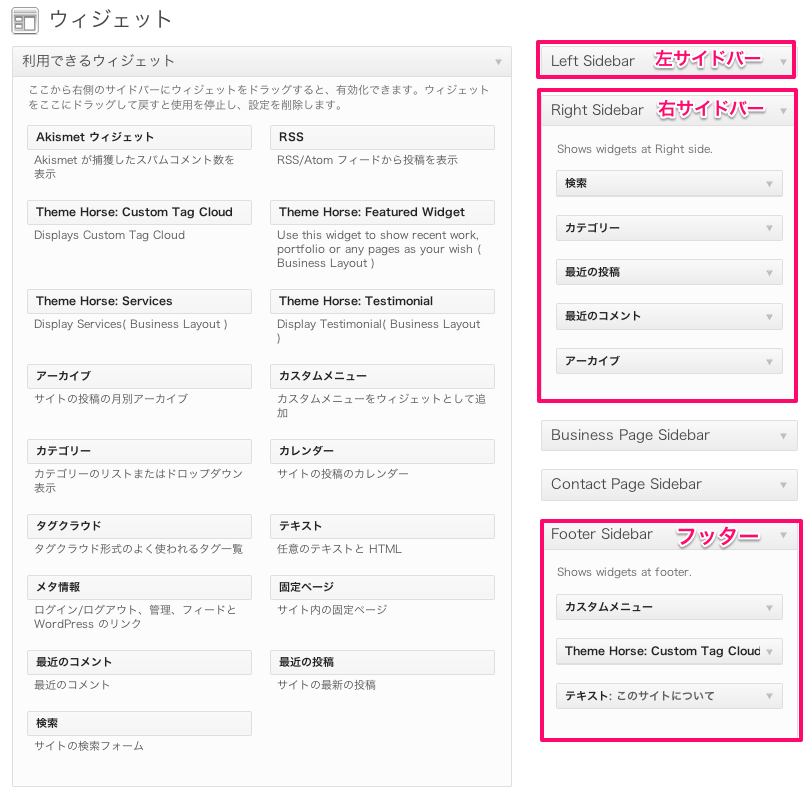The width and height of the screenshot is (809, 804).
Task: Click 'Shows widgets at Right side.' description
Action: coord(635,149)
